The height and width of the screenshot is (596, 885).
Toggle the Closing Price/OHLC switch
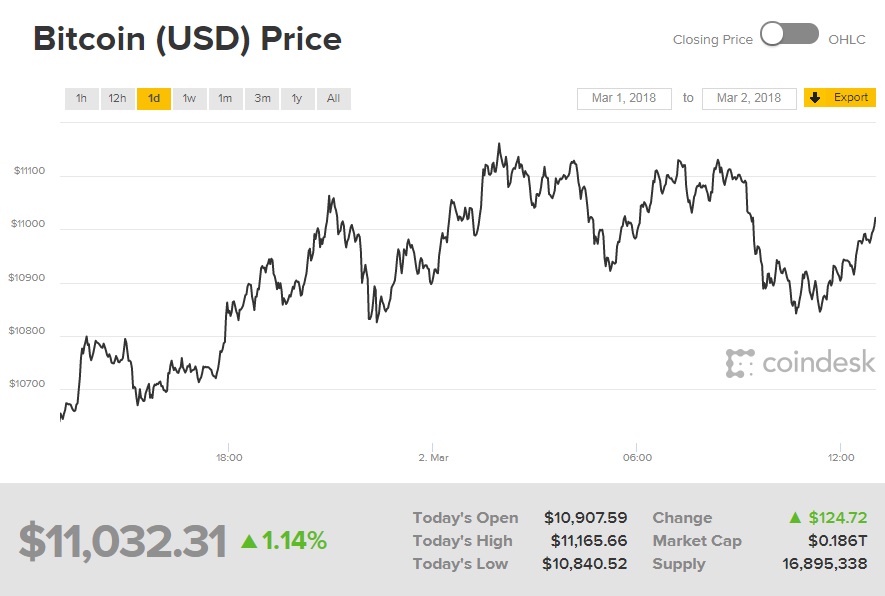click(x=789, y=35)
